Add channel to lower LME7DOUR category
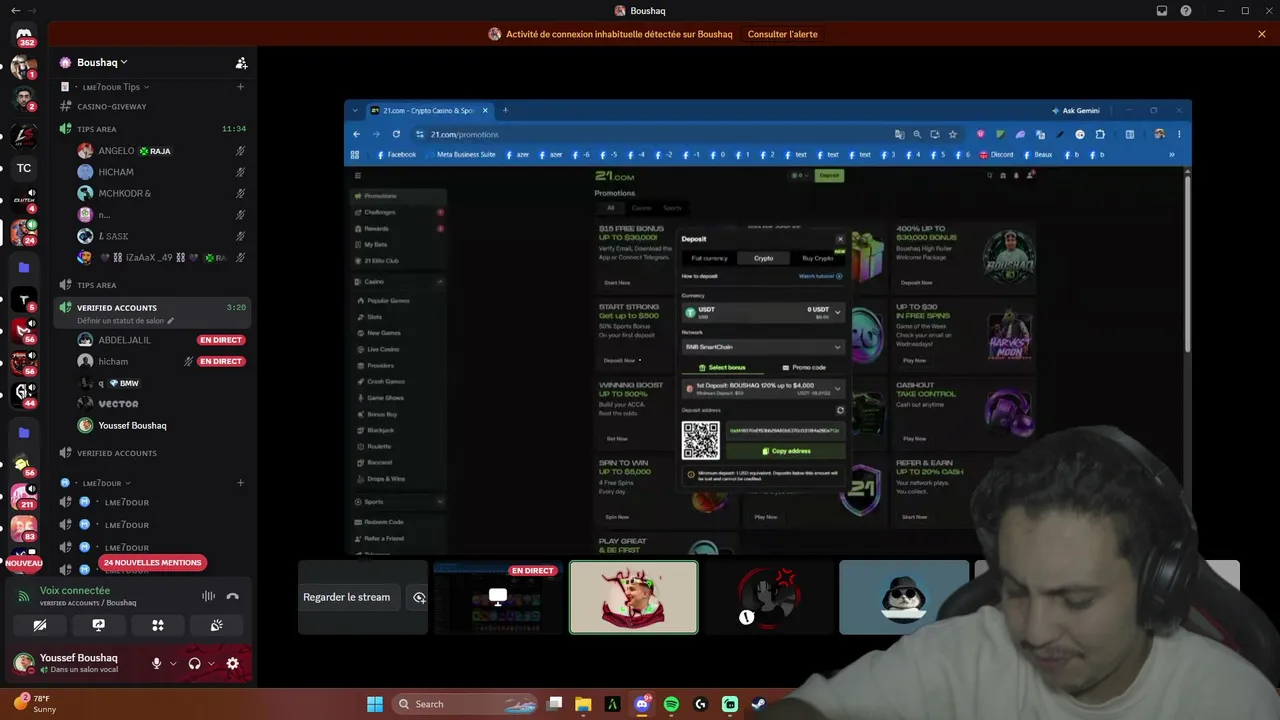Viewport: 1280px width, 720px height. click(x=240, y=483)
